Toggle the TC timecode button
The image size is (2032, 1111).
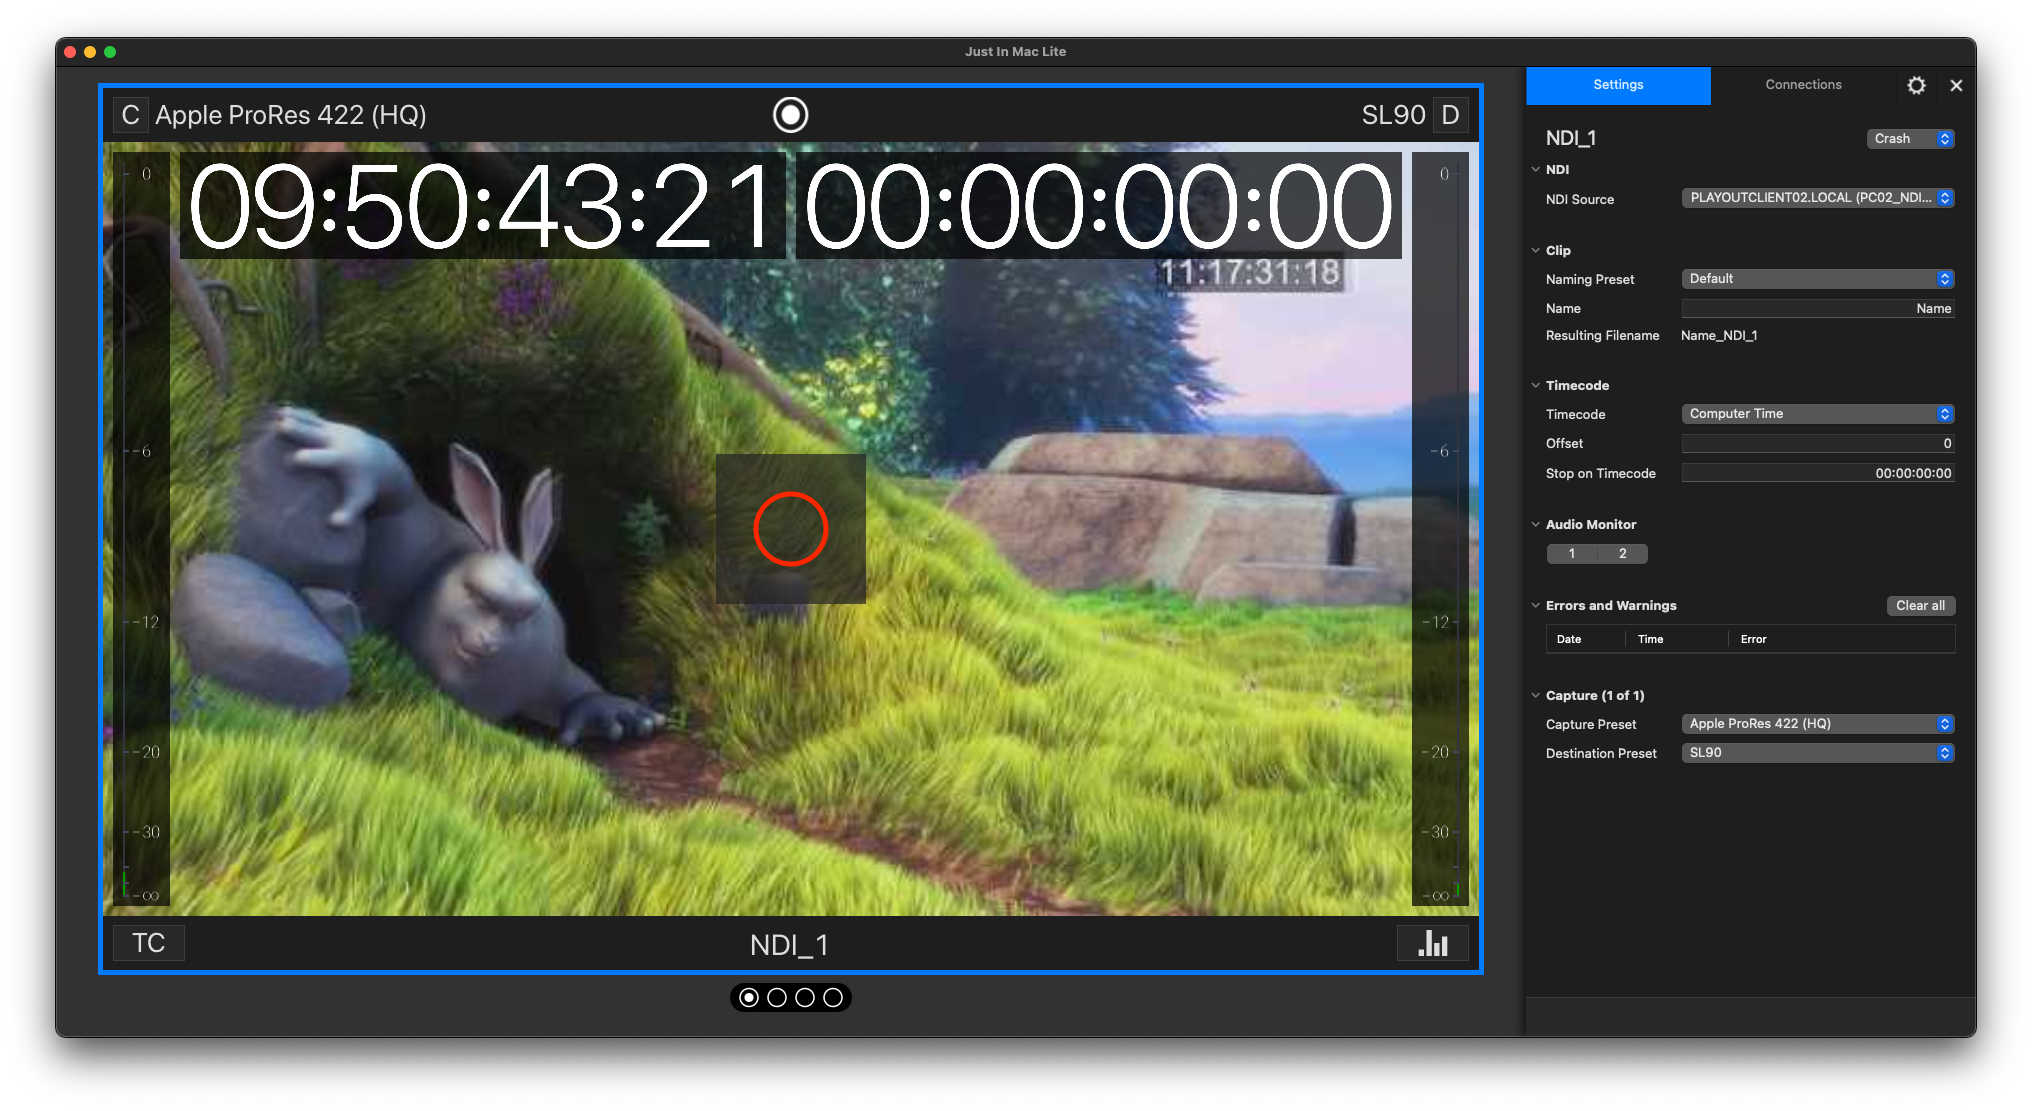tap(149, 943)
